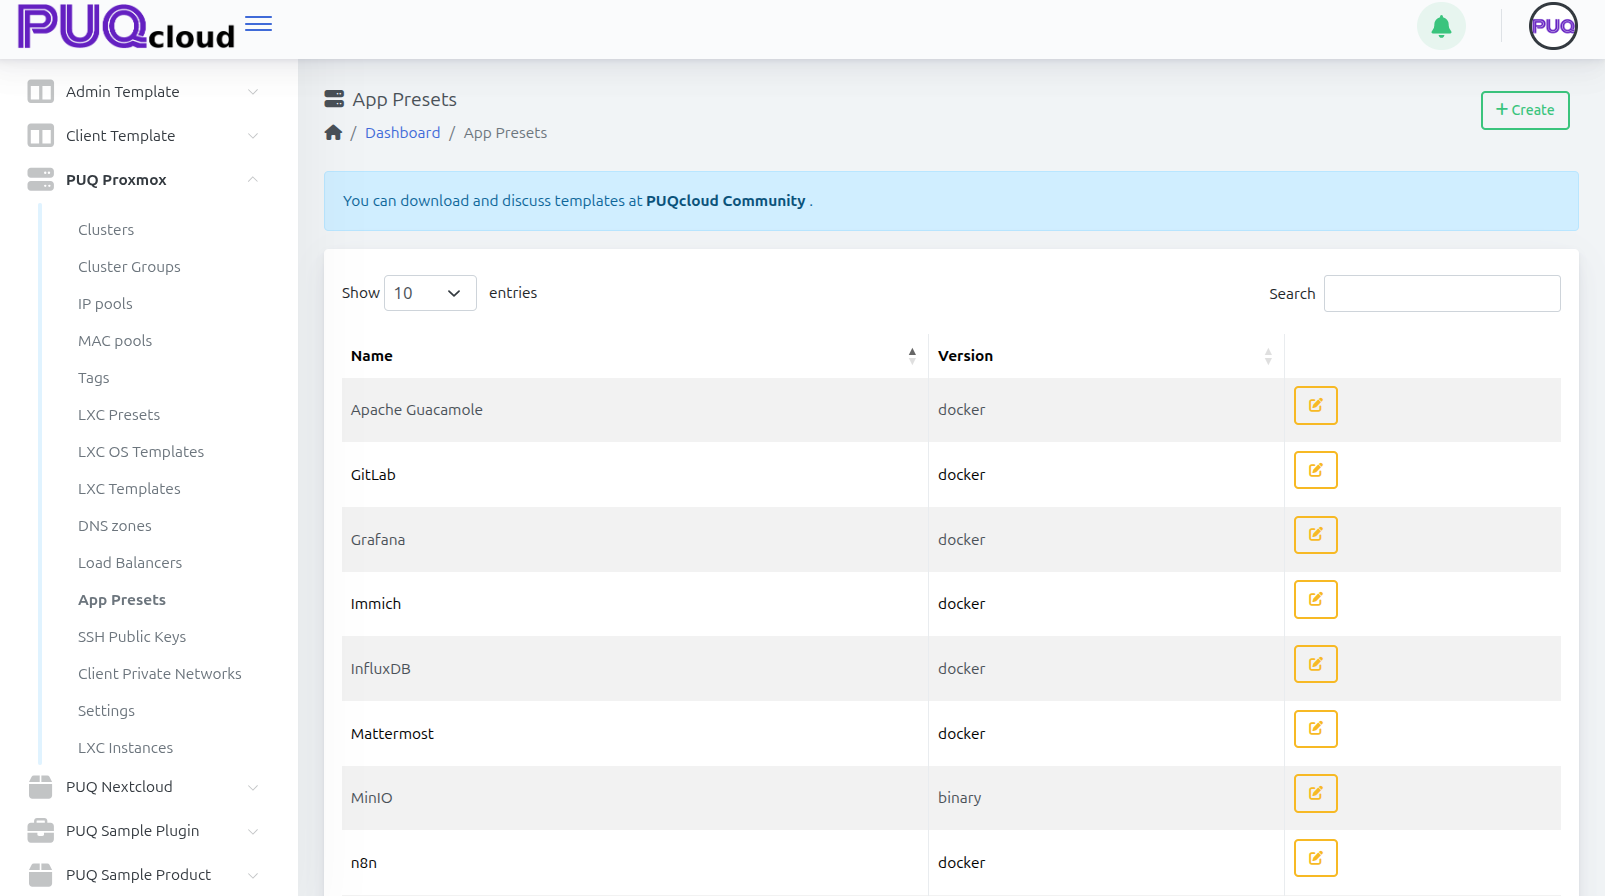The image size is (1605, 896).
Task: Edit the MinIO preset
Action: (1315, 794)
